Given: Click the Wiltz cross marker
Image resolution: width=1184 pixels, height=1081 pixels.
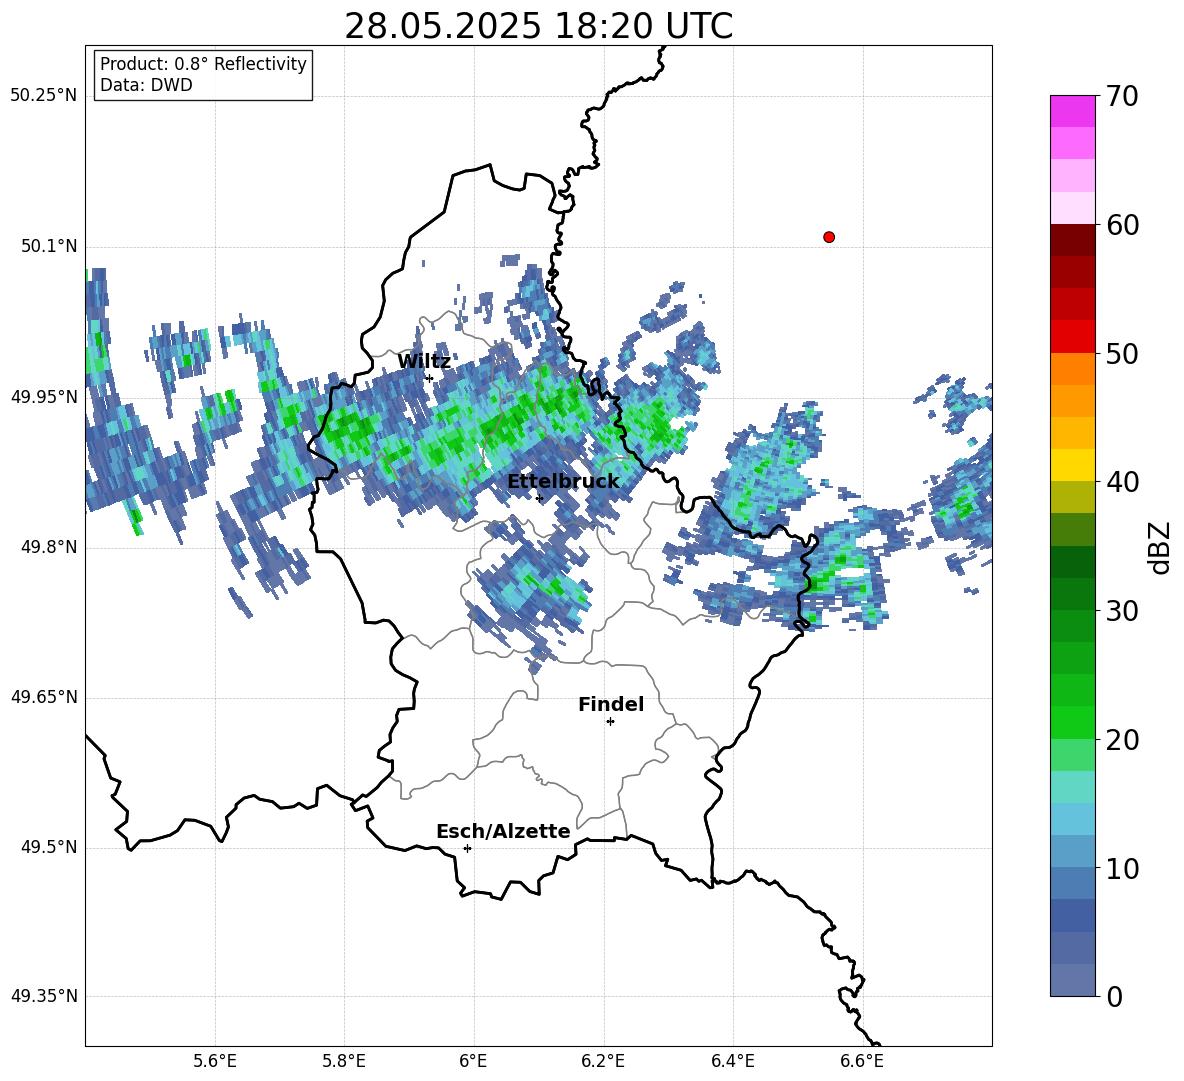Looking at the screenshot, I should pos(429,378).
